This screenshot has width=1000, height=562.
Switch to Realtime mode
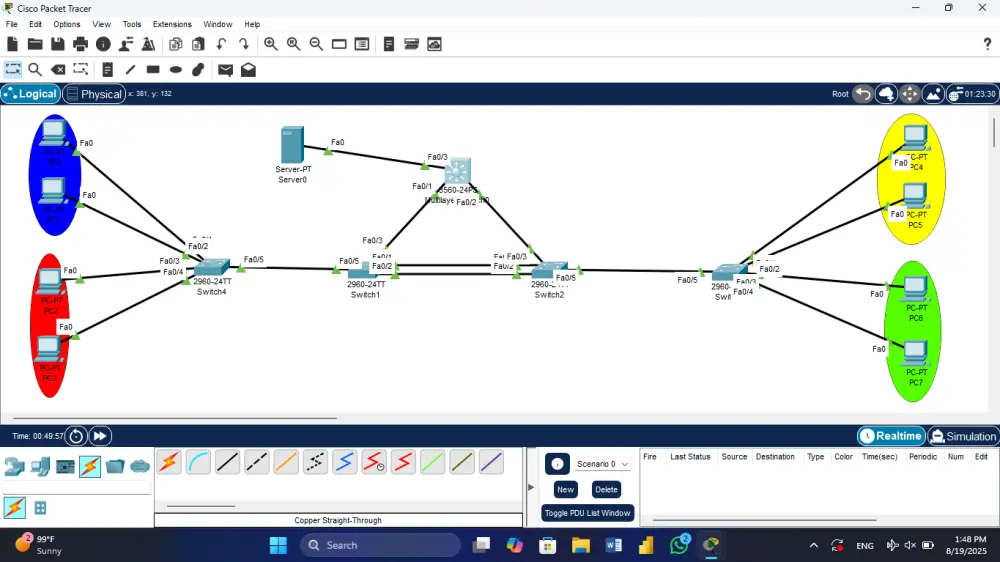891,436
